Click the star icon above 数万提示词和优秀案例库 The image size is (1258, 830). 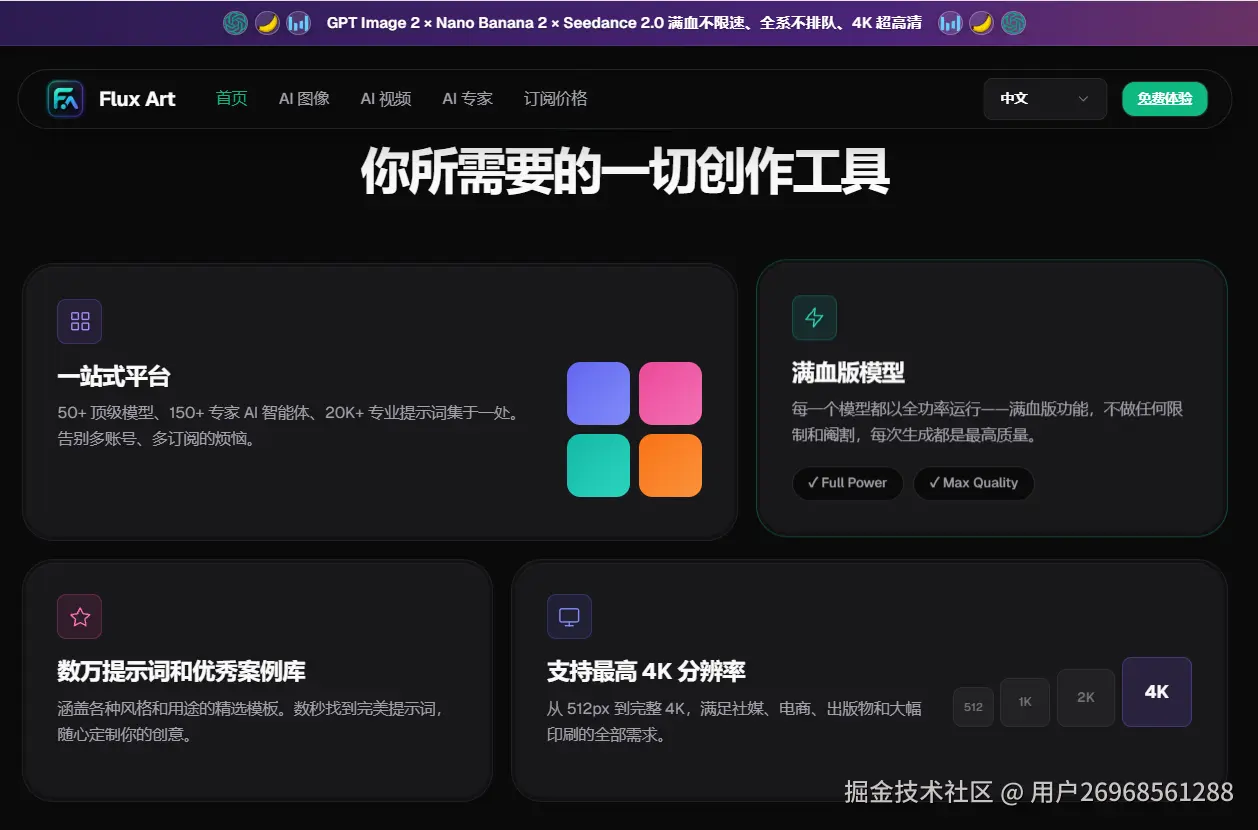point(80,617)
